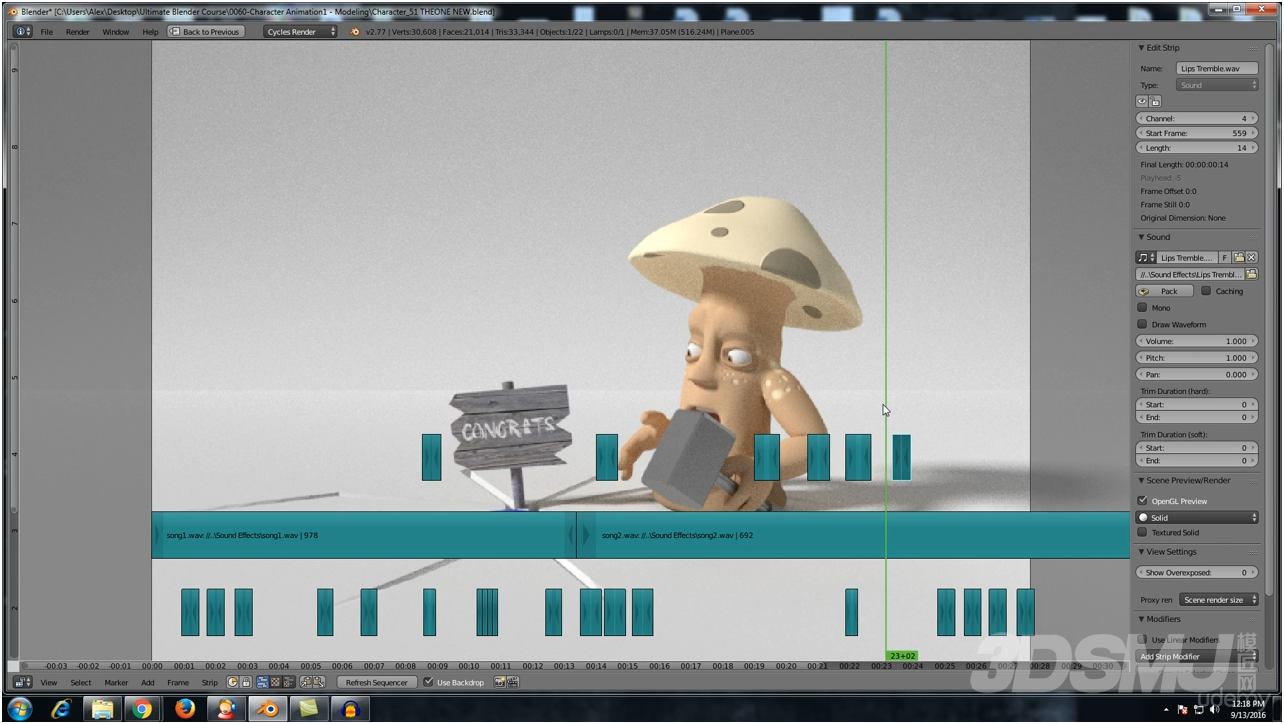Click the green 23+02 playhead frame marker
Viewport: 1284px width, 724px height.
(x=902, y=656)
